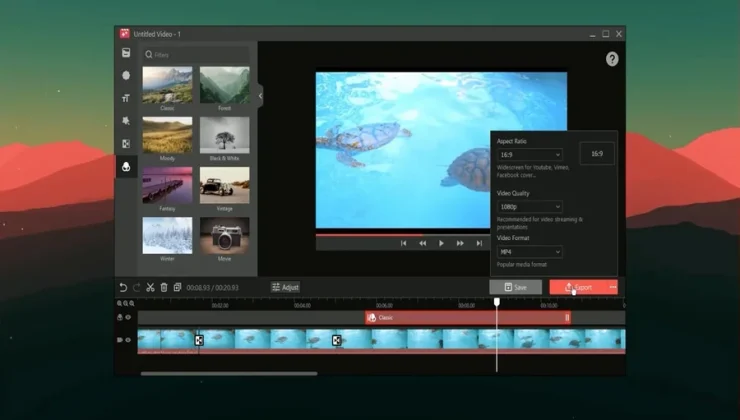This screenshot has width=740, height=420.
Task: Click the scissors split icon
Action: click(x=150, y=287)
